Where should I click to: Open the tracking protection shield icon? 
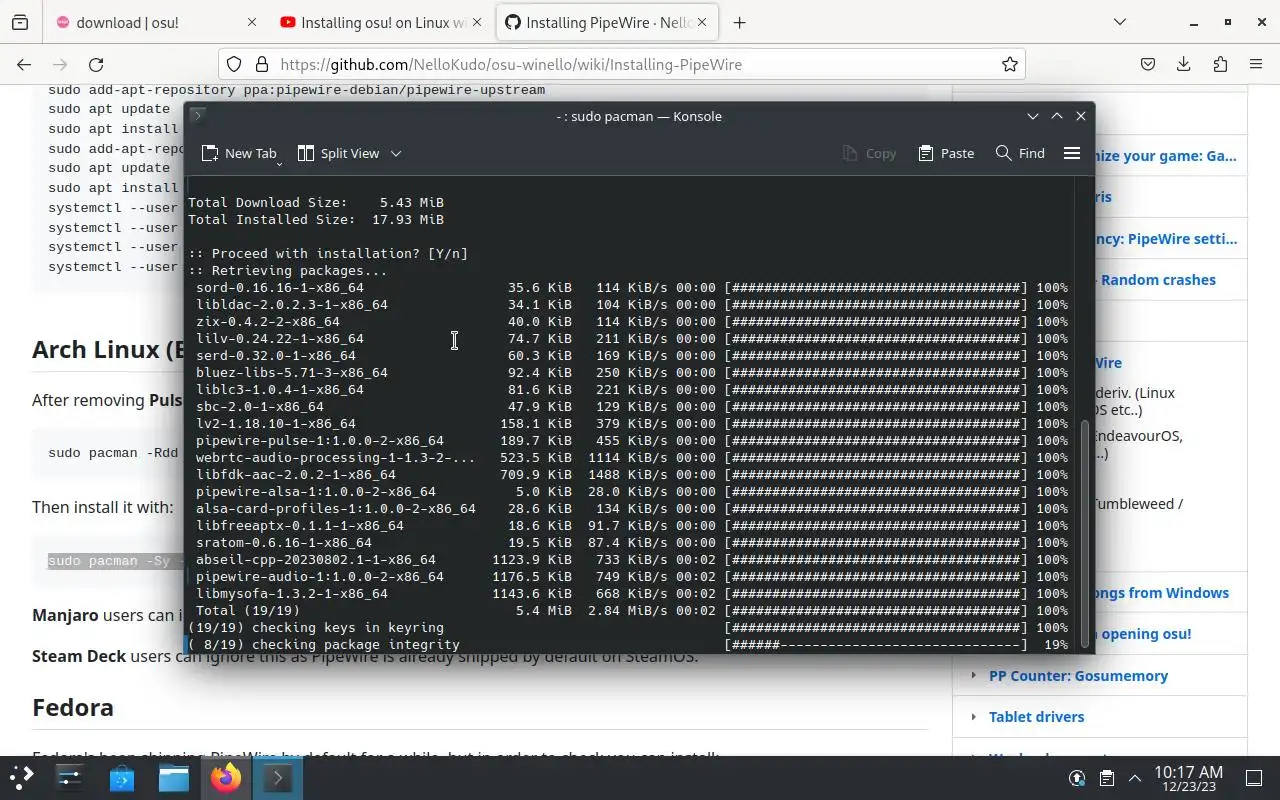233,64
